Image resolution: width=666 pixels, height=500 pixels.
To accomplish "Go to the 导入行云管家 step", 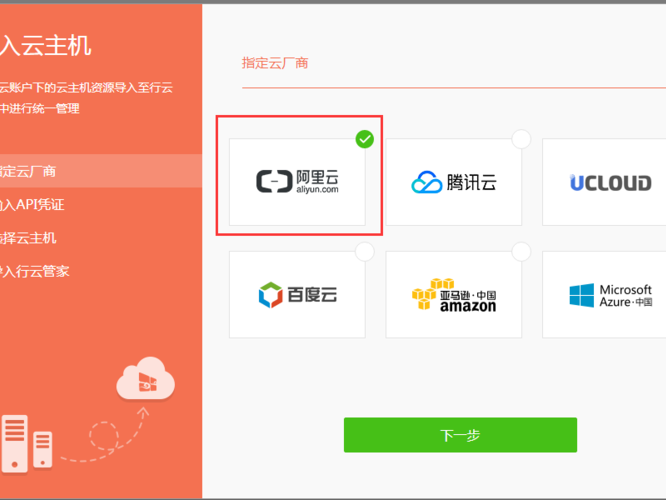I will point(34,271).
